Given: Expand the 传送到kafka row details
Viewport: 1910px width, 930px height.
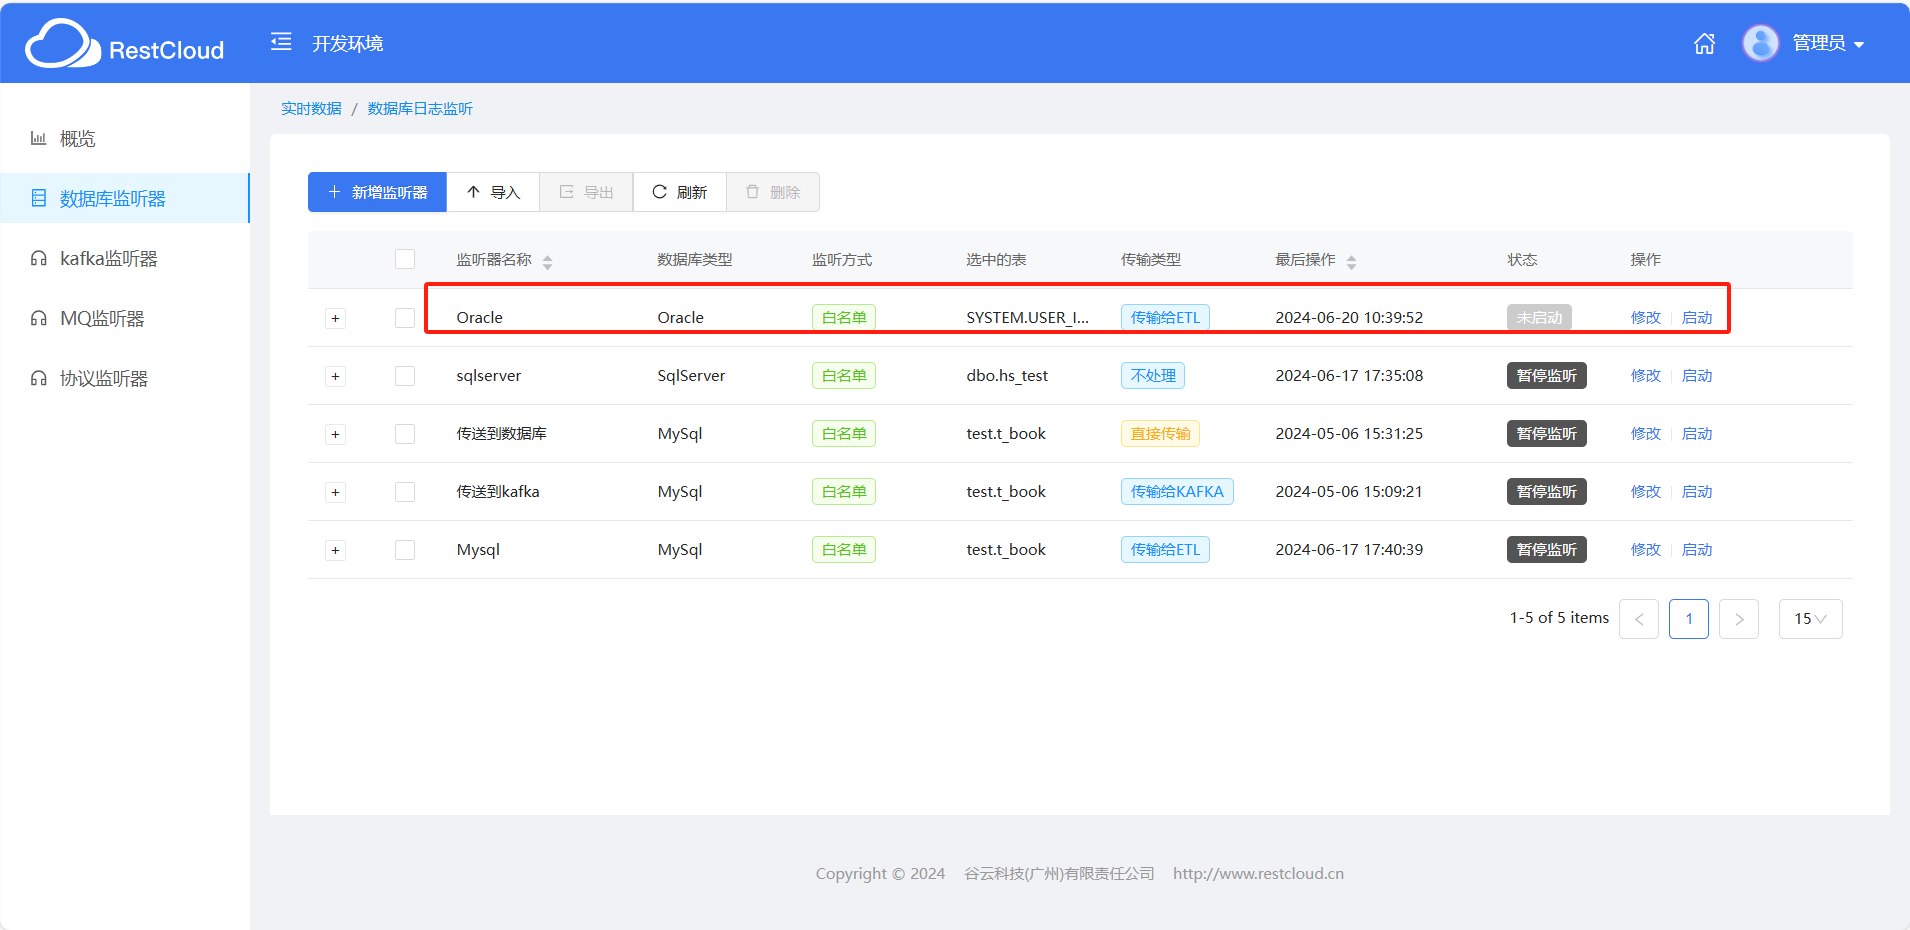Looking at the screenshot, I should coord(335,492).
